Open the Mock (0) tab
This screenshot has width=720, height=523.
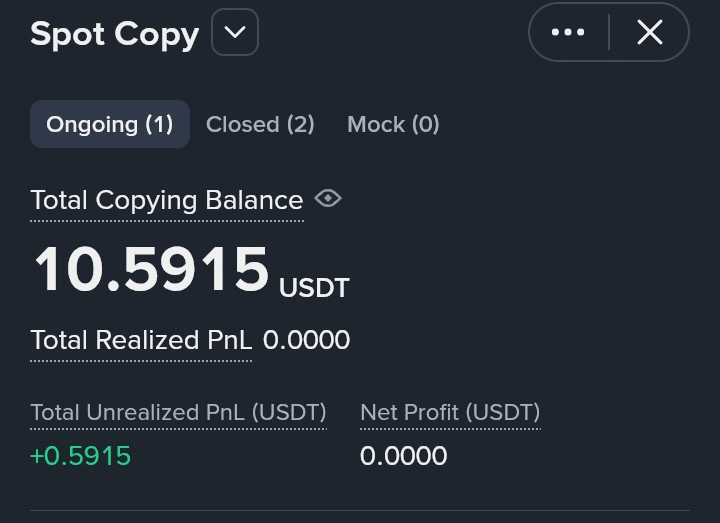393,124
